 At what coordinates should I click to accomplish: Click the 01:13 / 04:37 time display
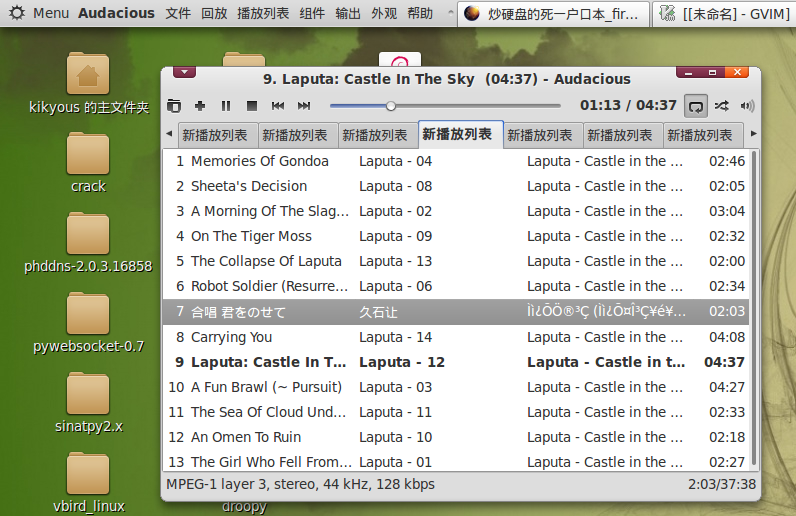tap(628, 105)
